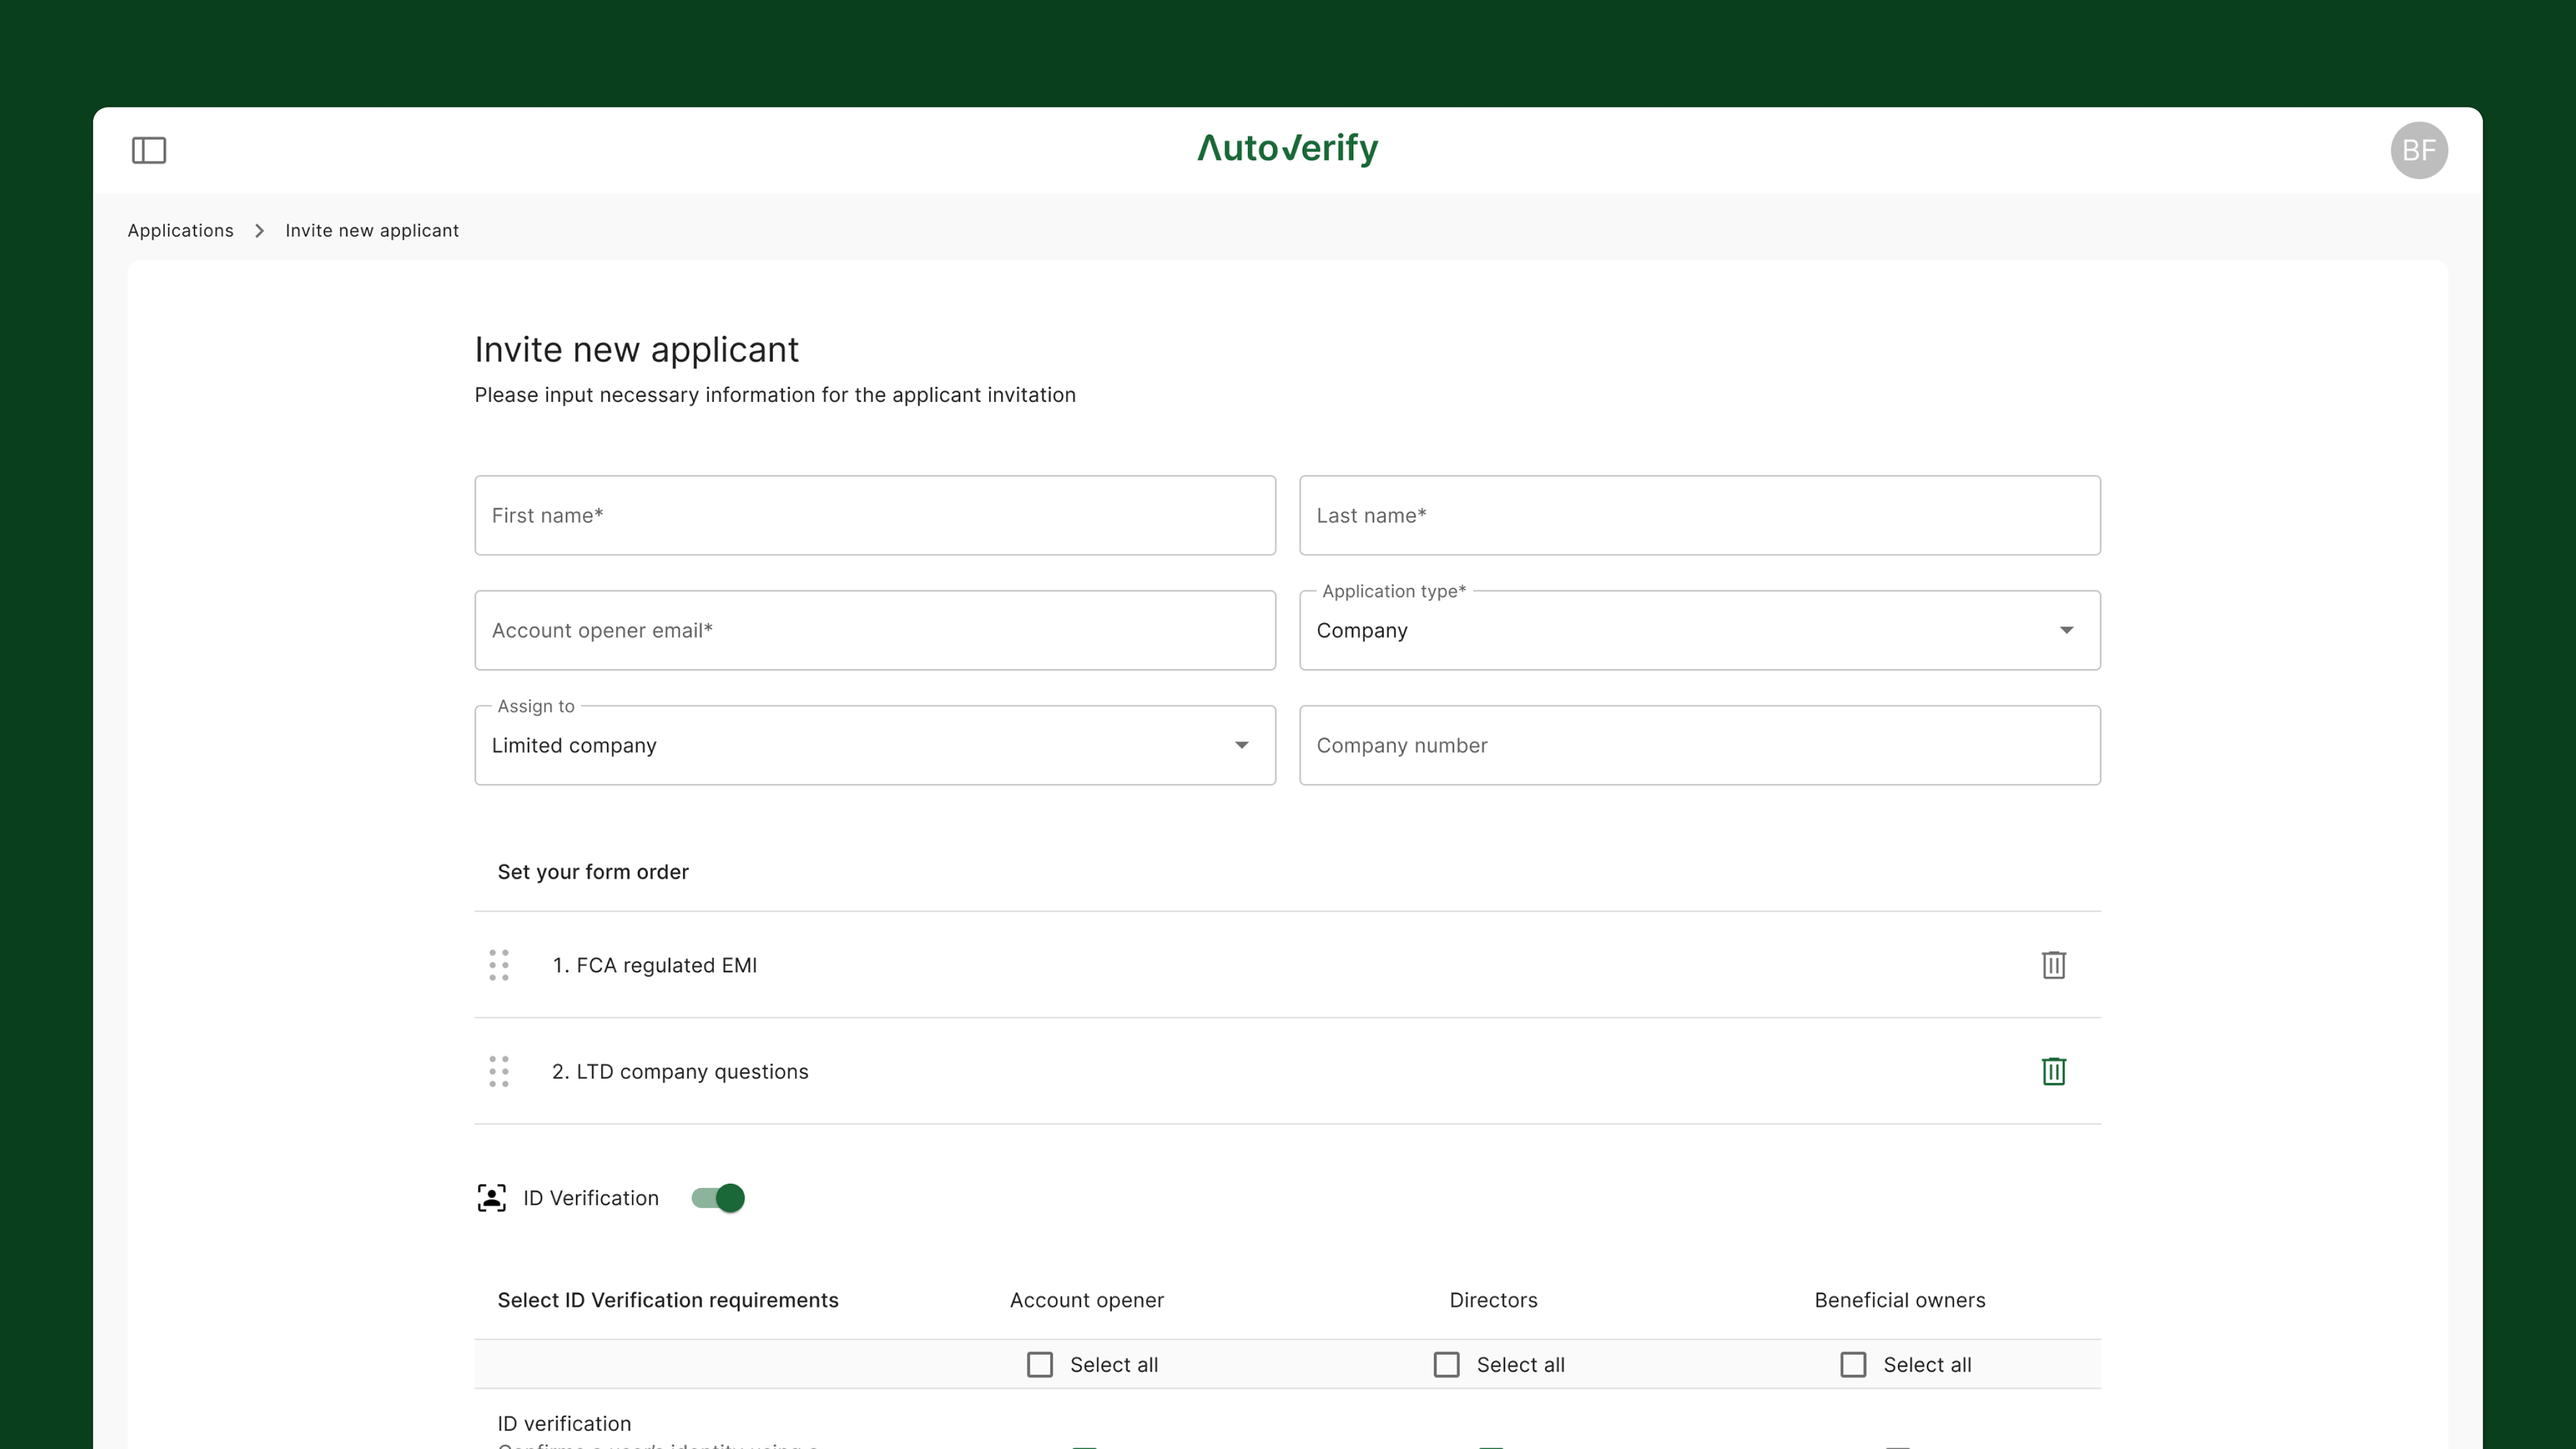Viewport: 2576px width, 1449px height.
Task: Enter the Account opener email field
Action: 874,630
